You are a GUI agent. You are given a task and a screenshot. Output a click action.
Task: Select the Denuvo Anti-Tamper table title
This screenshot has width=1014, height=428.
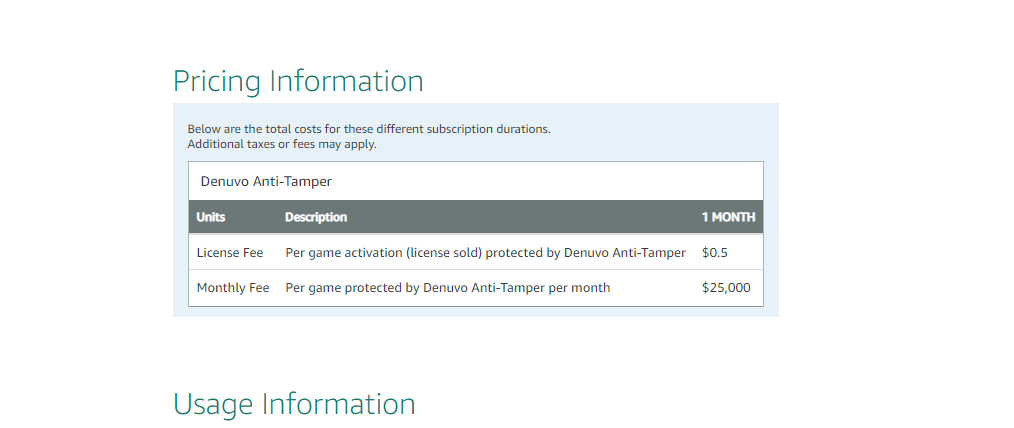click(266, 182)
